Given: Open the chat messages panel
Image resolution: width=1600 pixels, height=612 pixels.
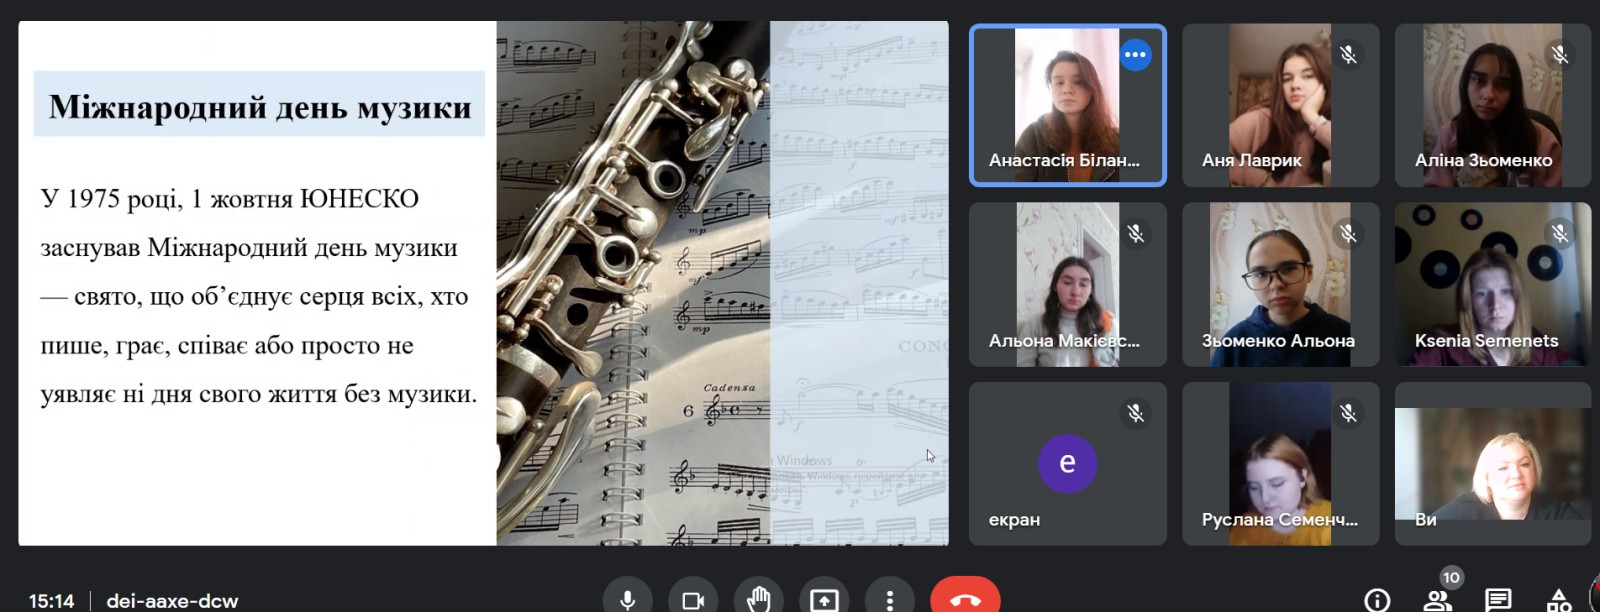Looking at the screenshot, I should point(1498,600).
